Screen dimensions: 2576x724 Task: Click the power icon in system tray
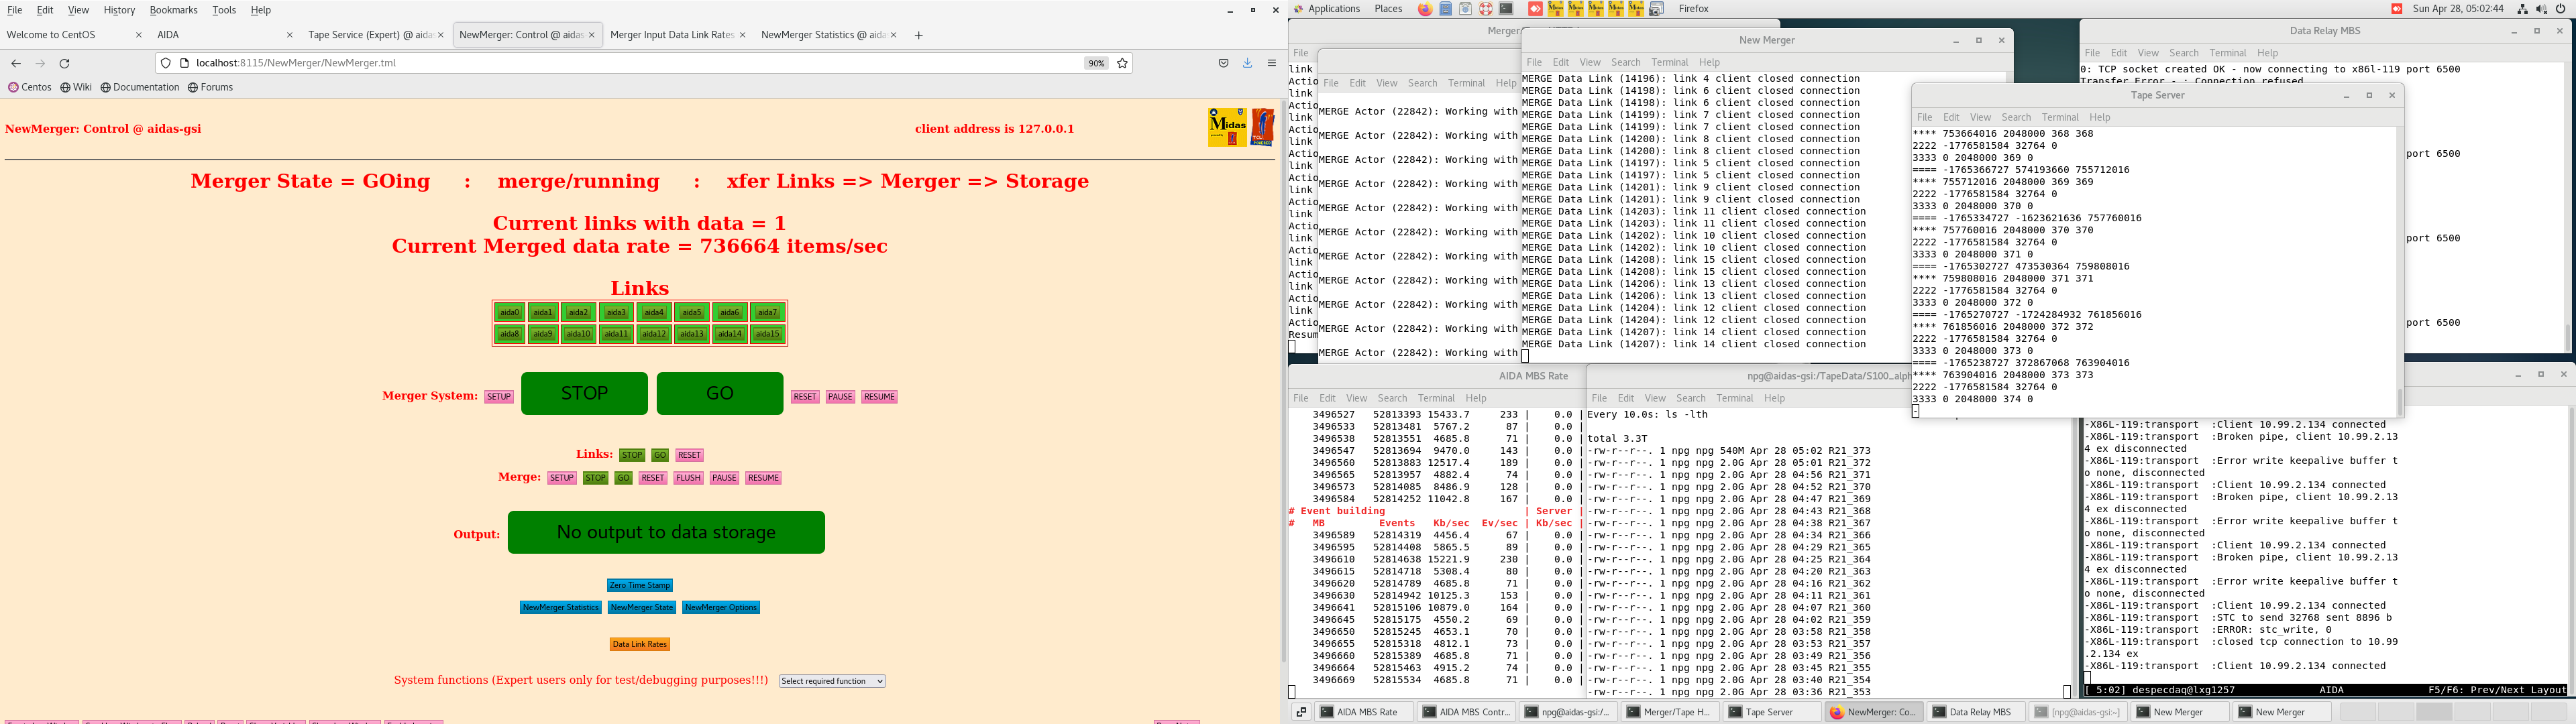[2561, 9]
